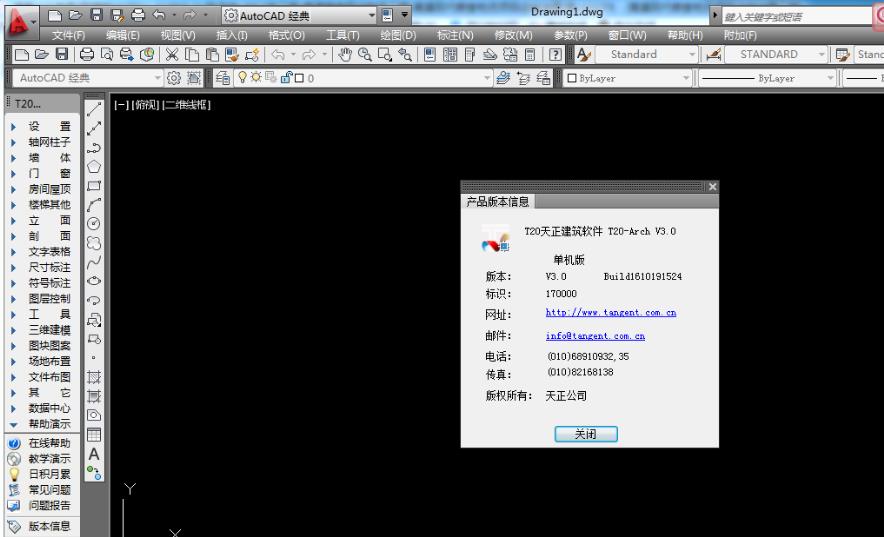Screen dimensions: 884x537
Task: Open the 绘图(D) menu
Action: [x=398, y=35]
